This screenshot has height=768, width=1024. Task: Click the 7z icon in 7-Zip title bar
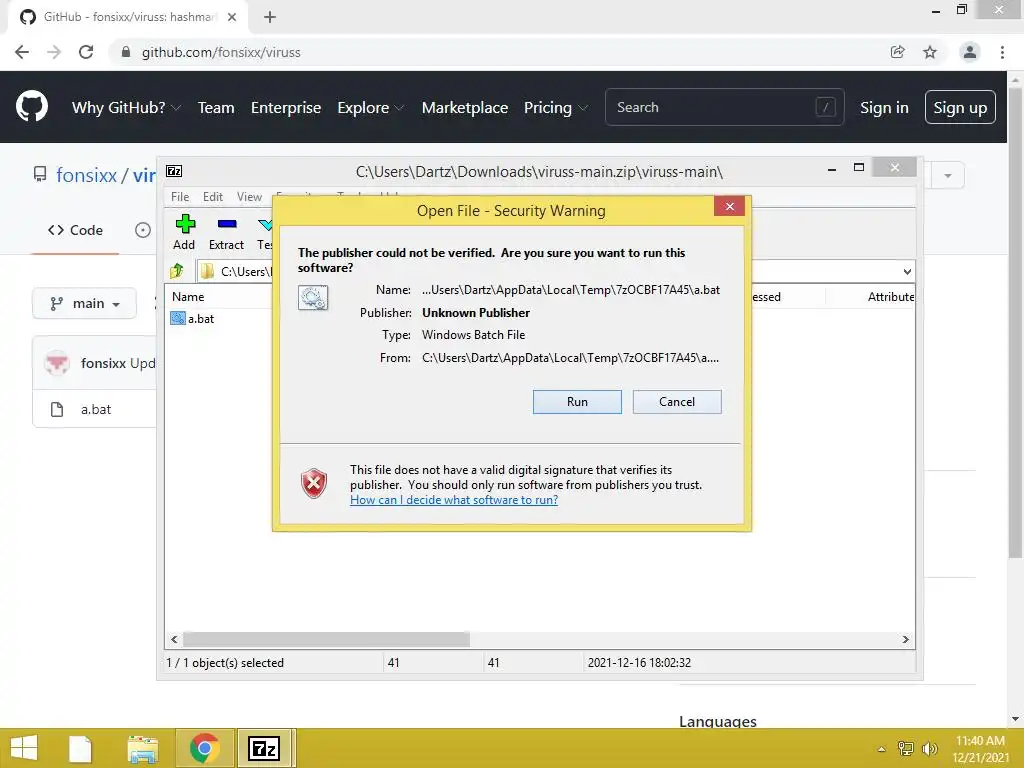[174, 171]
